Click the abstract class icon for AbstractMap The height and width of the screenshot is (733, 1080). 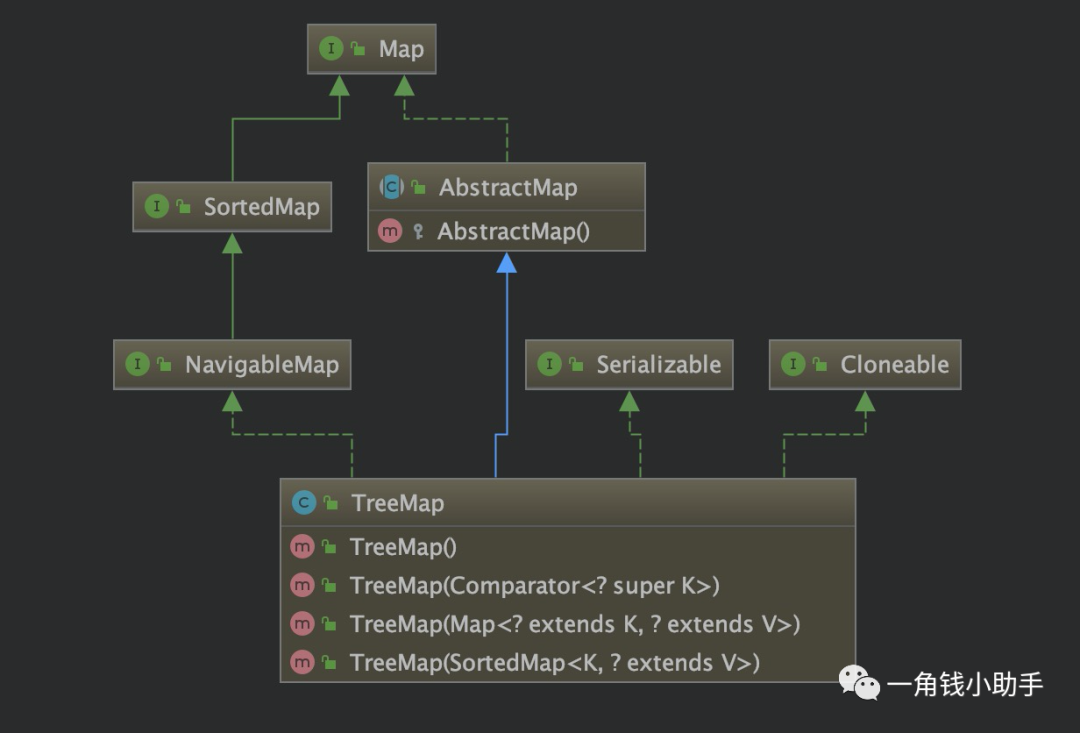392,186
